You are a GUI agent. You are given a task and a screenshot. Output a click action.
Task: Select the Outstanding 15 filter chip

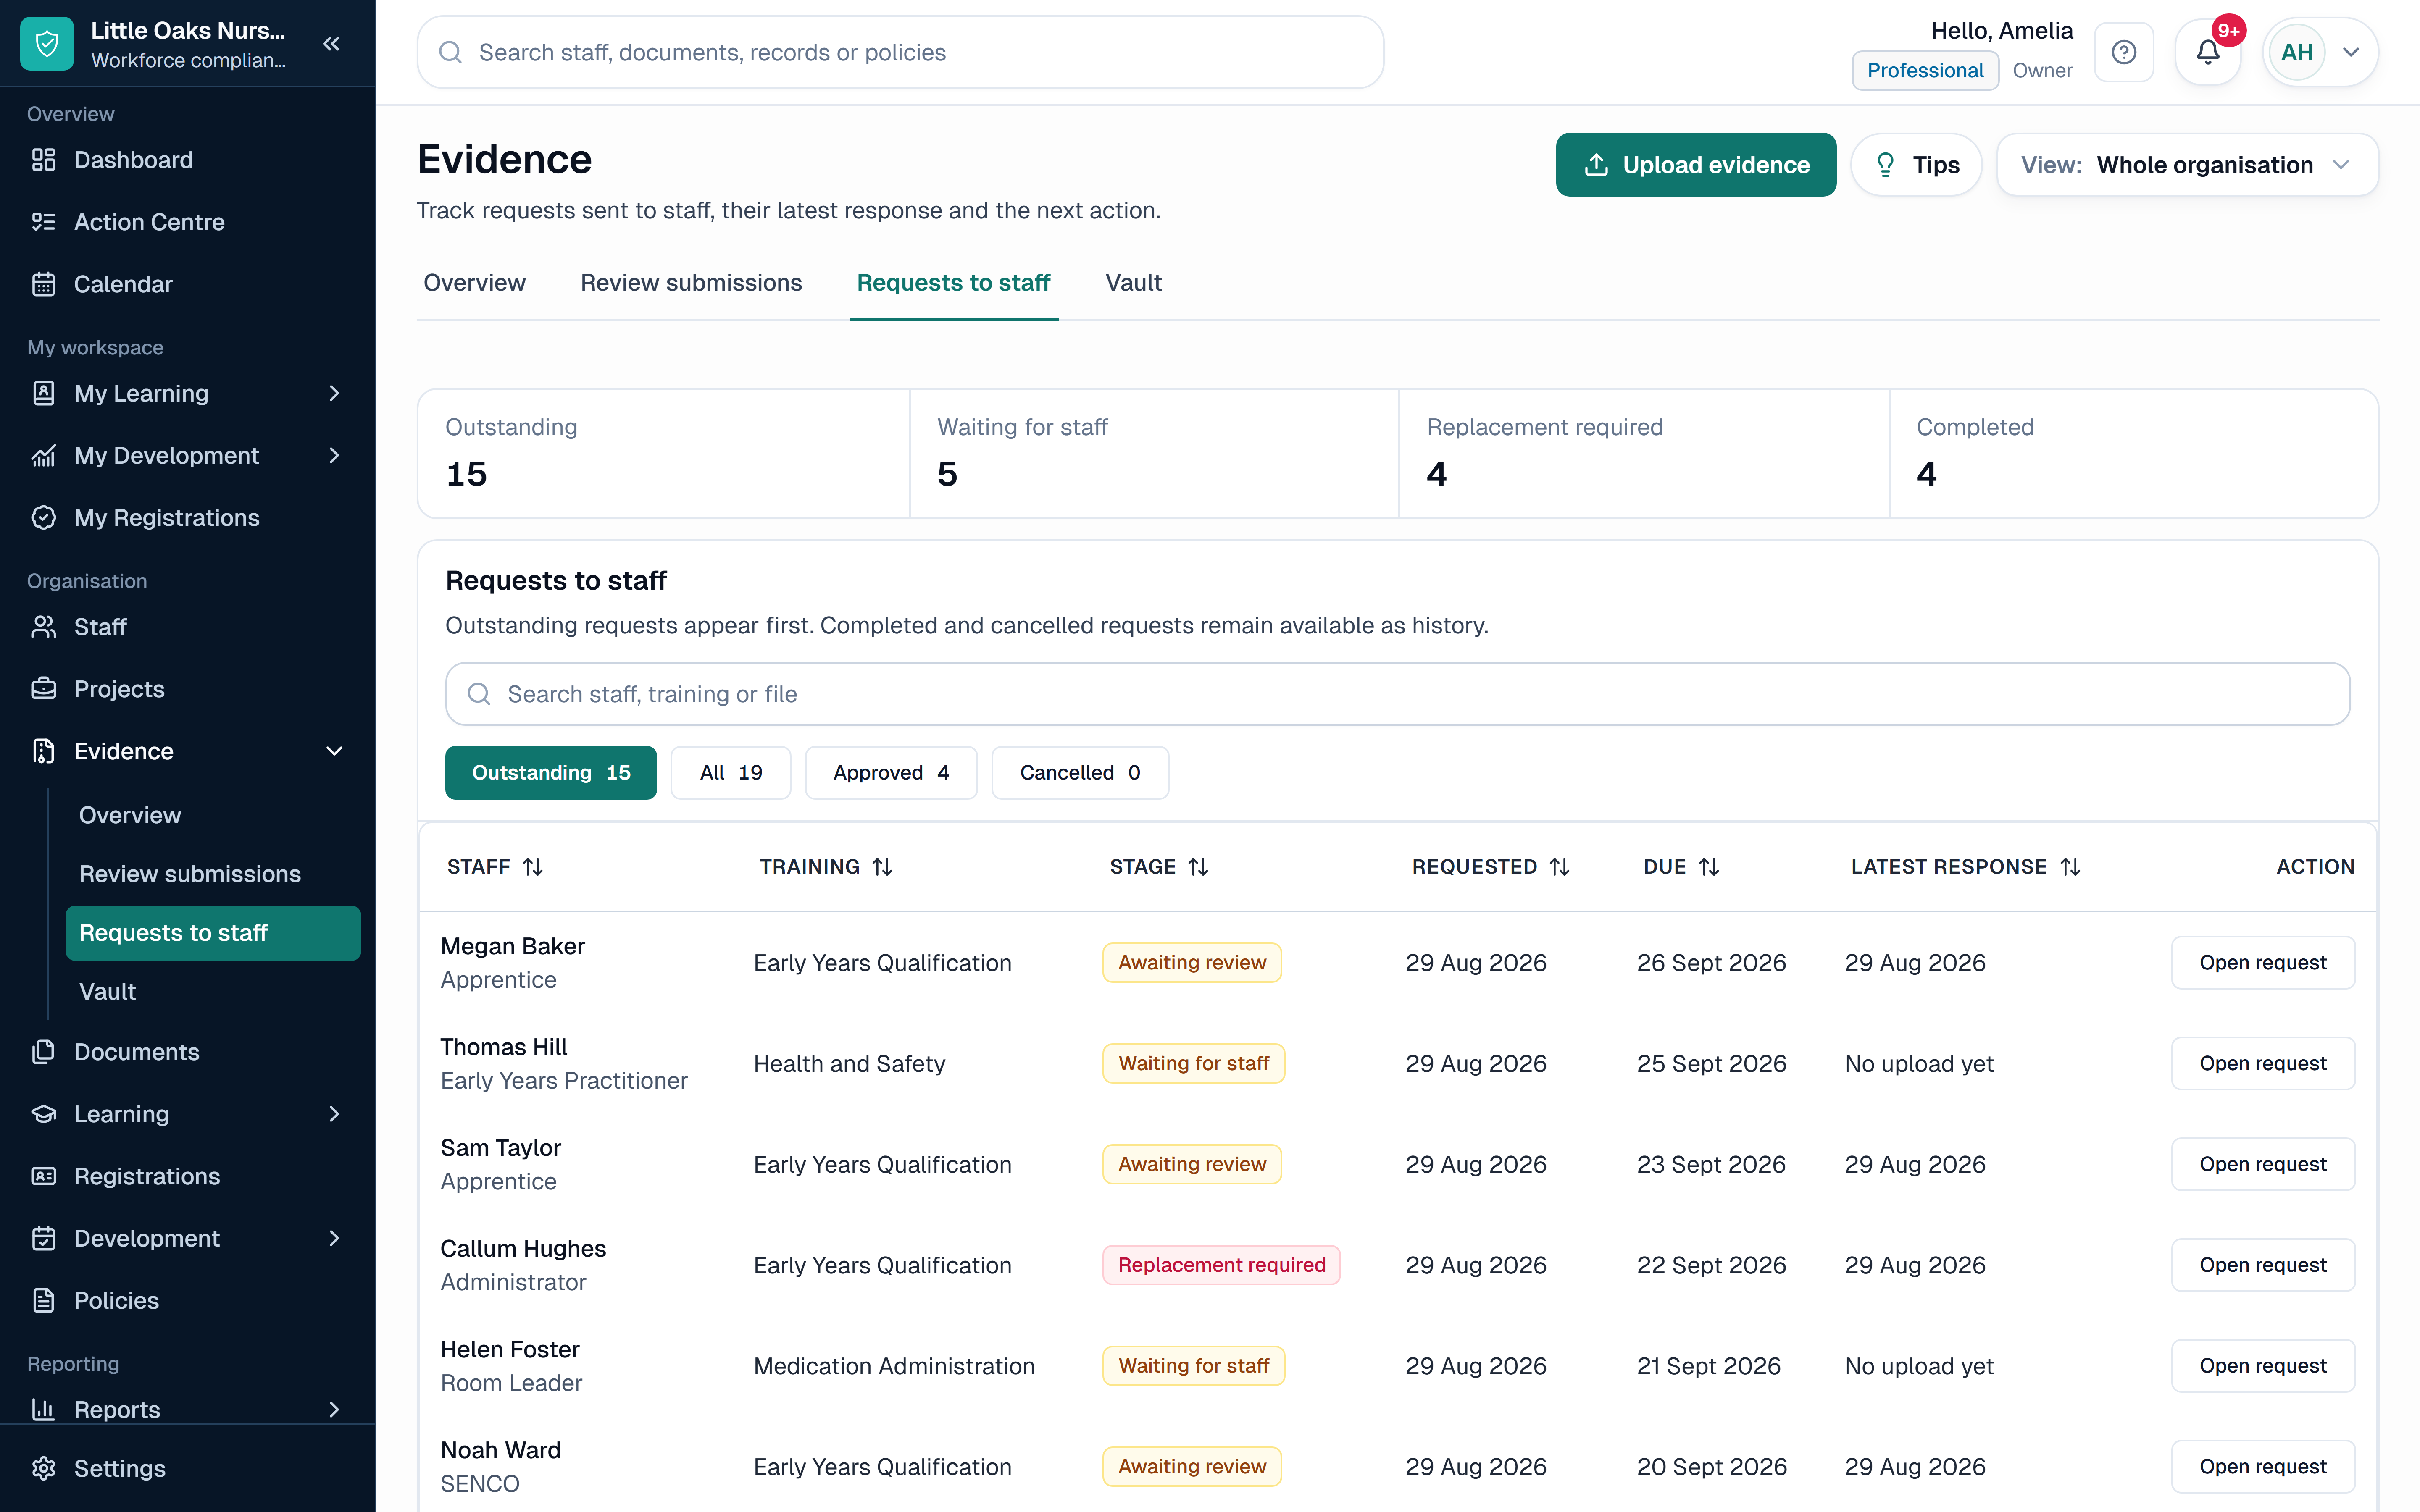(x=551, y=772)
